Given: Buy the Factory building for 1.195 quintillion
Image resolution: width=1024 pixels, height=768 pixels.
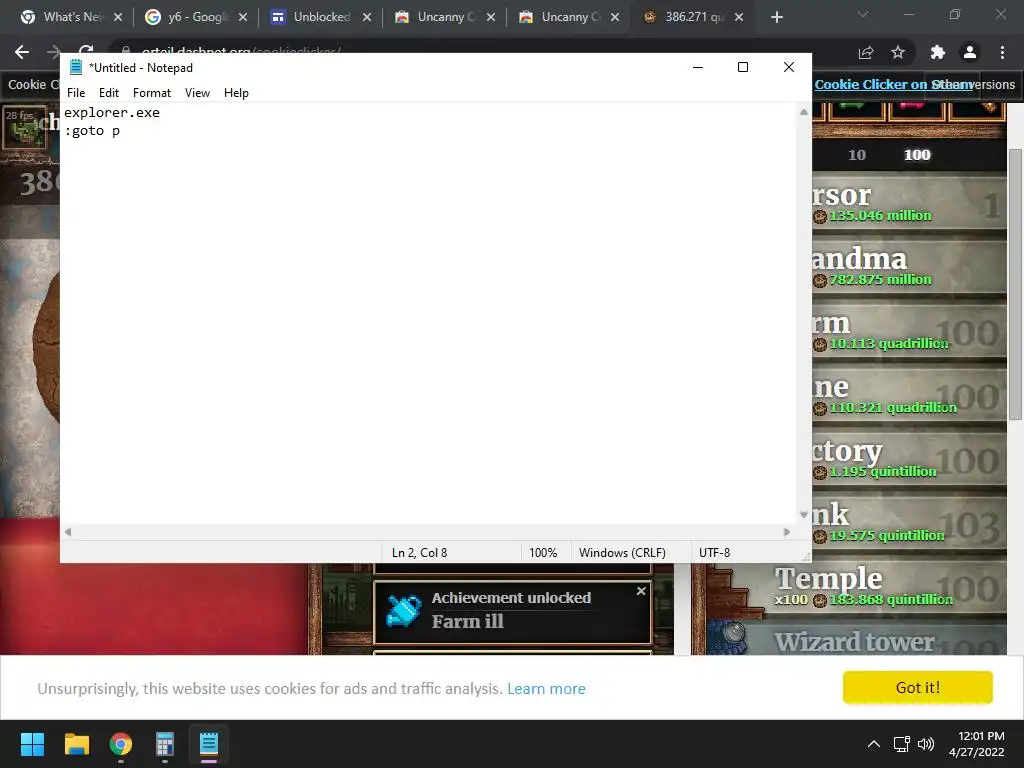Looking at the screenshot, I should click(909, 460).
